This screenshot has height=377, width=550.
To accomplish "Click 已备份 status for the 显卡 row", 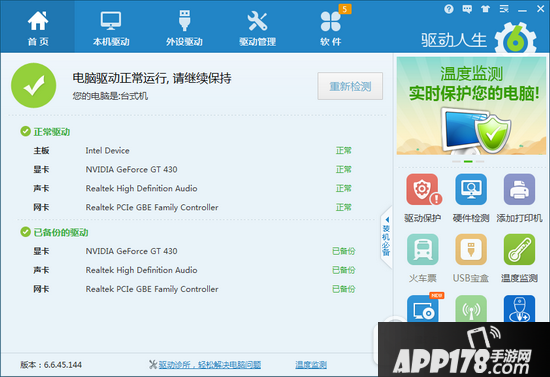I will (344, 251).
